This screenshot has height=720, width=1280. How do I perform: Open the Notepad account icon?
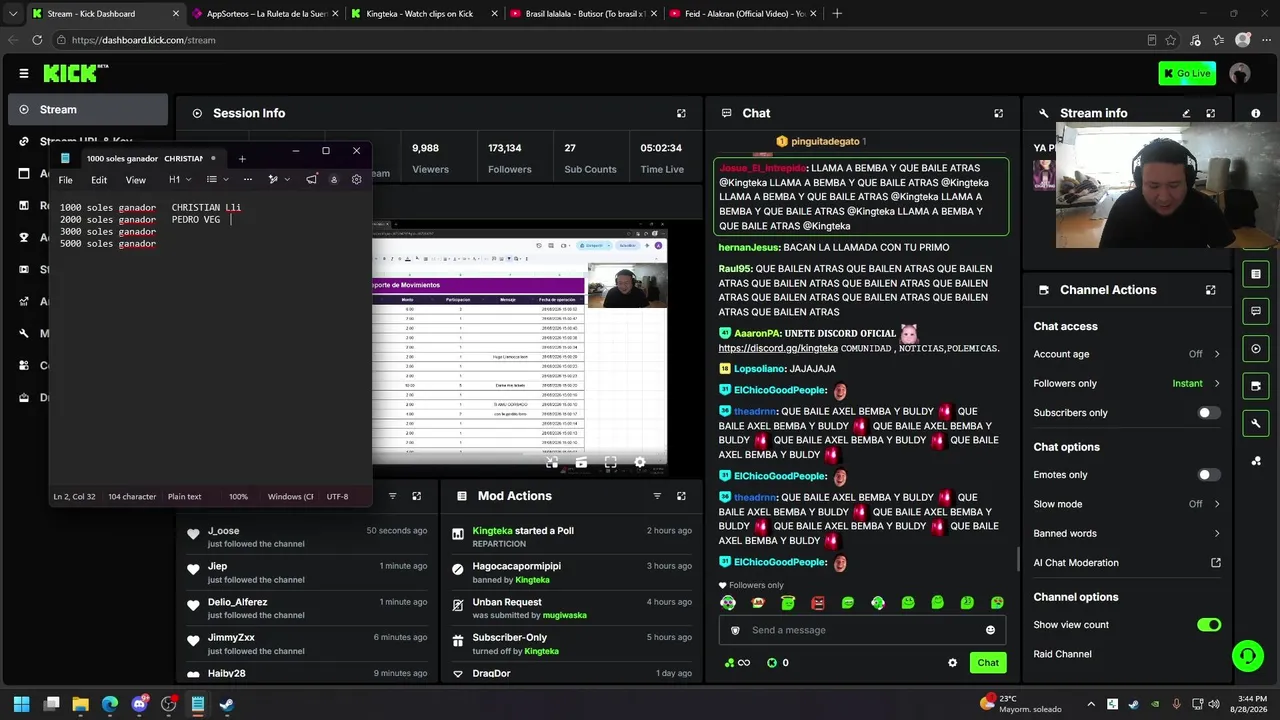tap(334, 180)
